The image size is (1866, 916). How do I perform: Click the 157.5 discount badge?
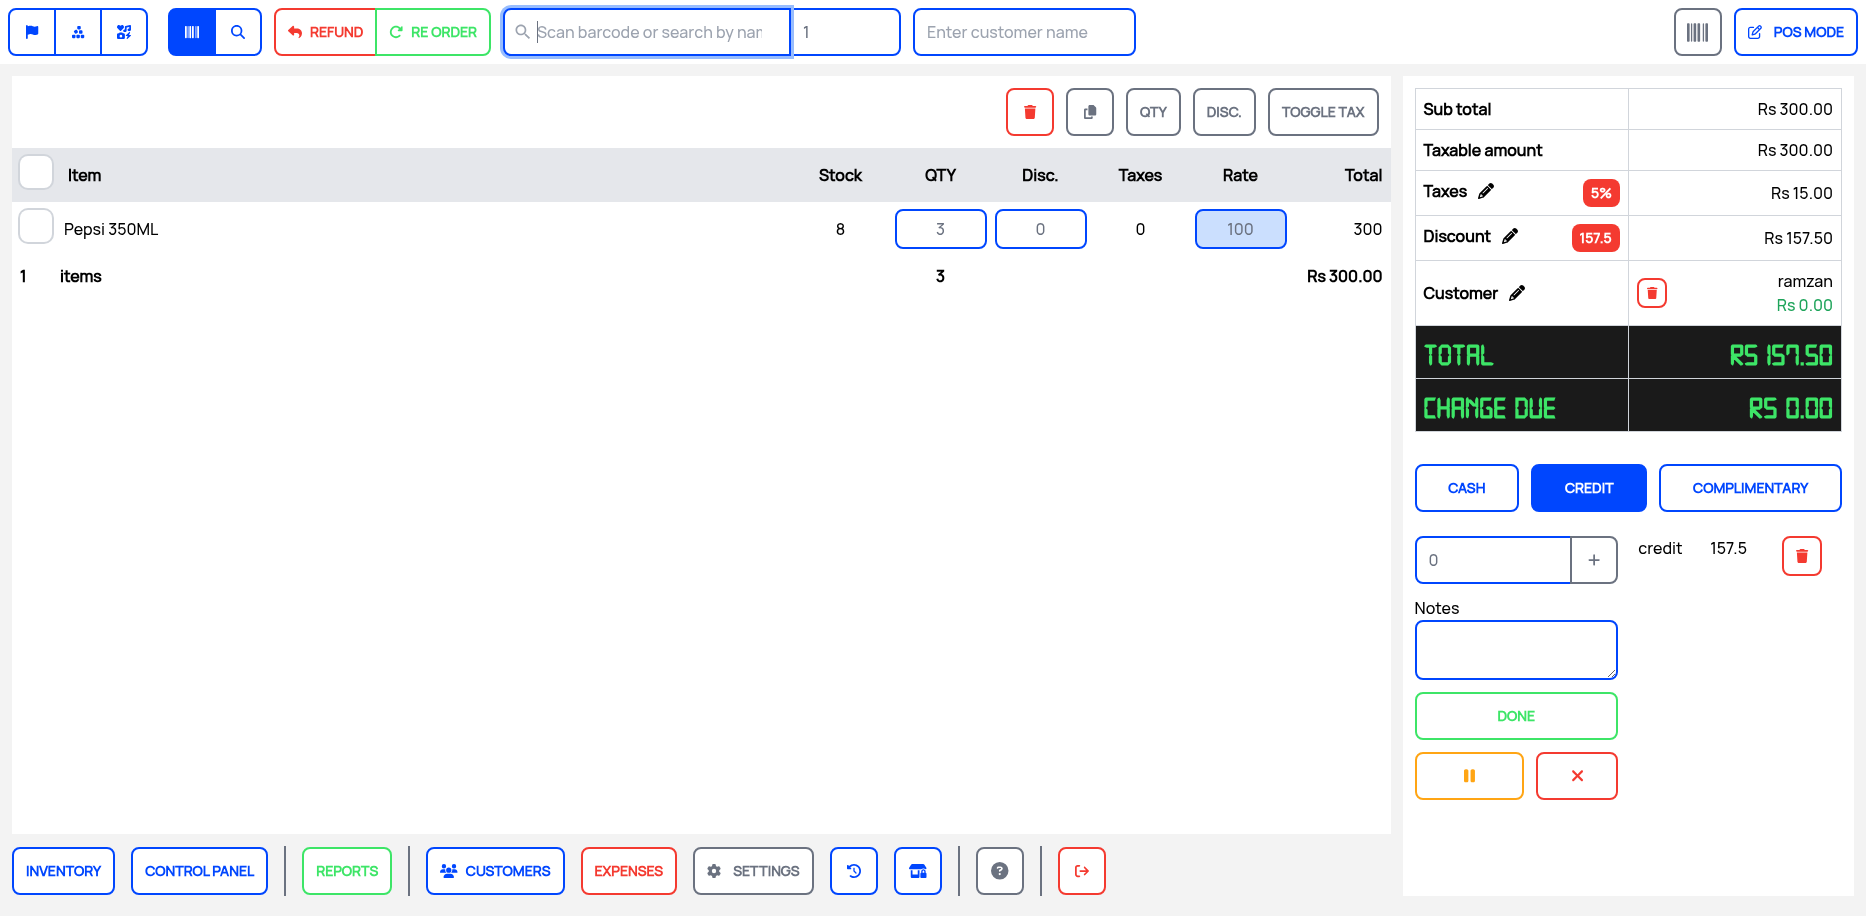[1595, 238]
